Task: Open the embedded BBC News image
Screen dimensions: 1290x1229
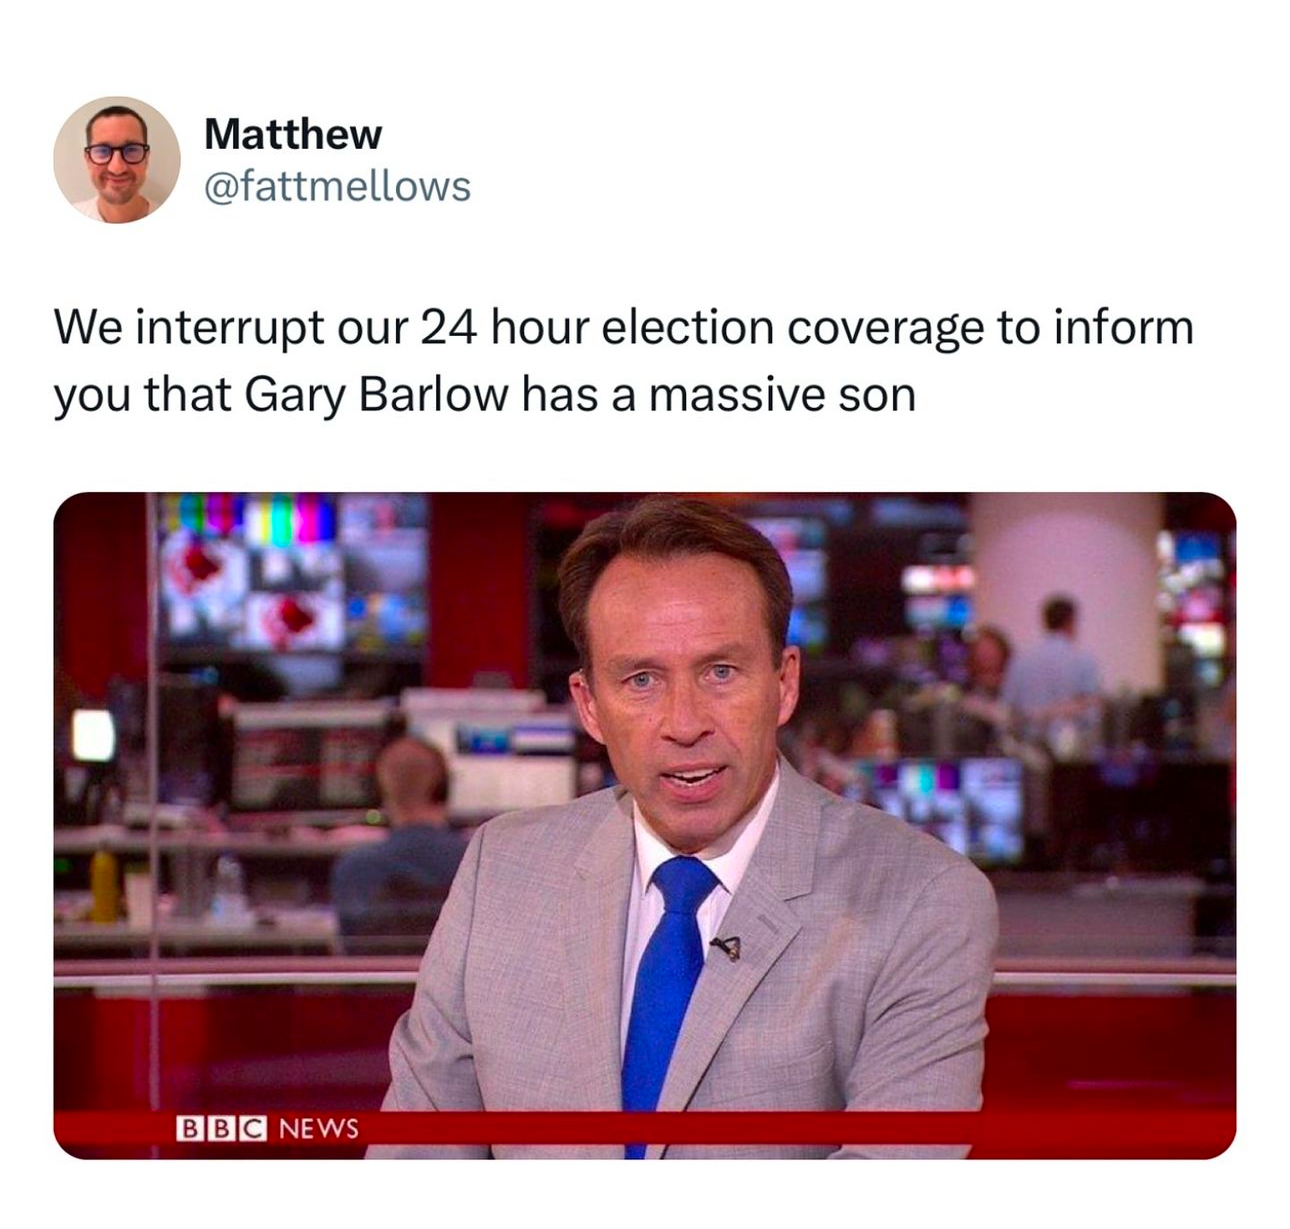Action: 645,826
